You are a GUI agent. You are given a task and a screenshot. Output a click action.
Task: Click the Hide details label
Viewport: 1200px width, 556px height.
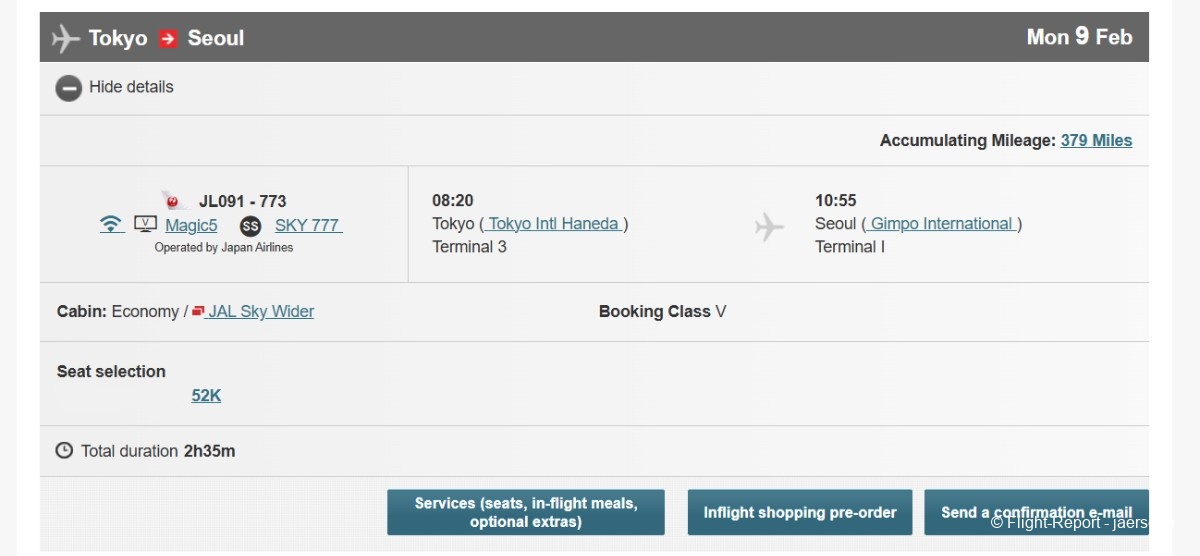[x=131, y=87]
